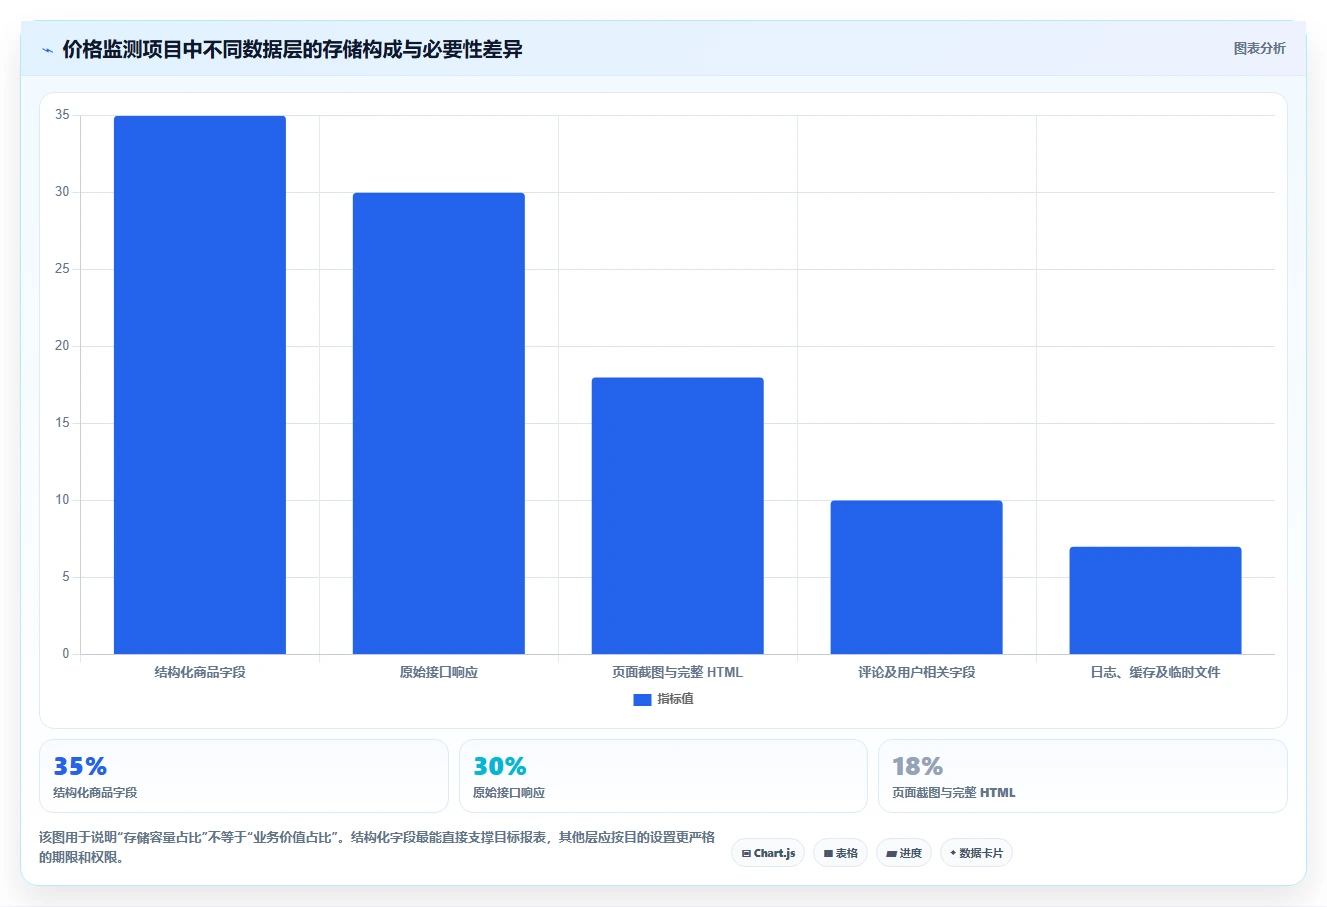Viewport: 1327px width, 907px height.
Task: Click the 页面截图与完整 HTML bar
Action: (678, 516)
